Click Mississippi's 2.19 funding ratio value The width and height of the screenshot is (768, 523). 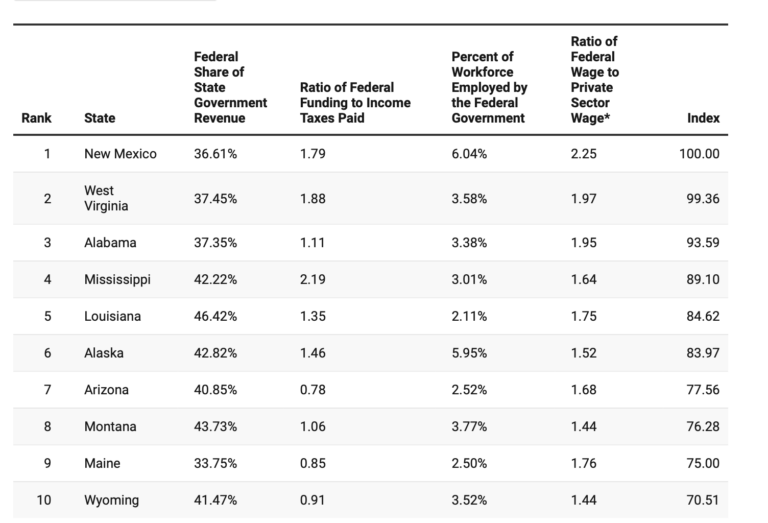coord(312,279)
